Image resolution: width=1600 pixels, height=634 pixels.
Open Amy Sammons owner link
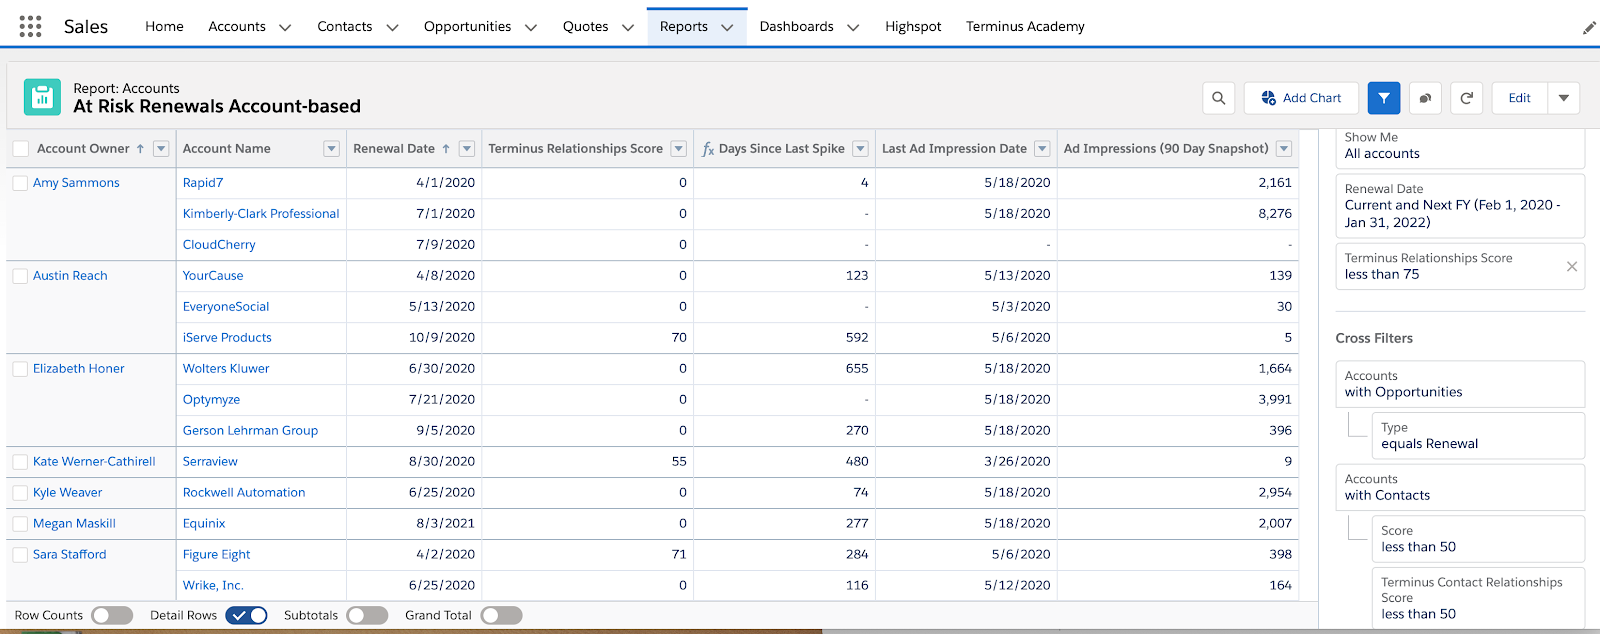(x=76, y=183)
